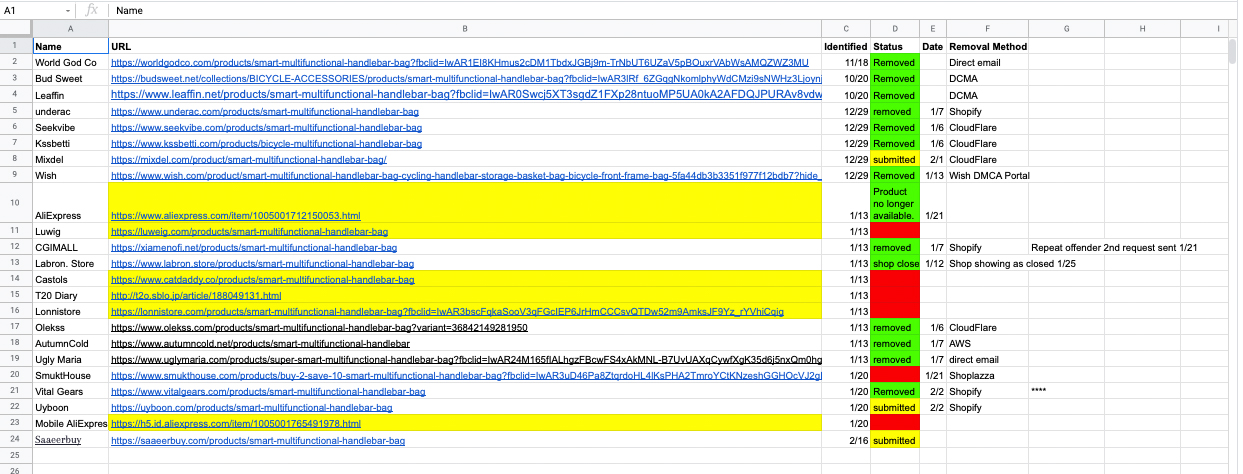This screenshot has width=1243, height=474.
Task: Open the wish.com product link
Action: (x=466, y=176)
